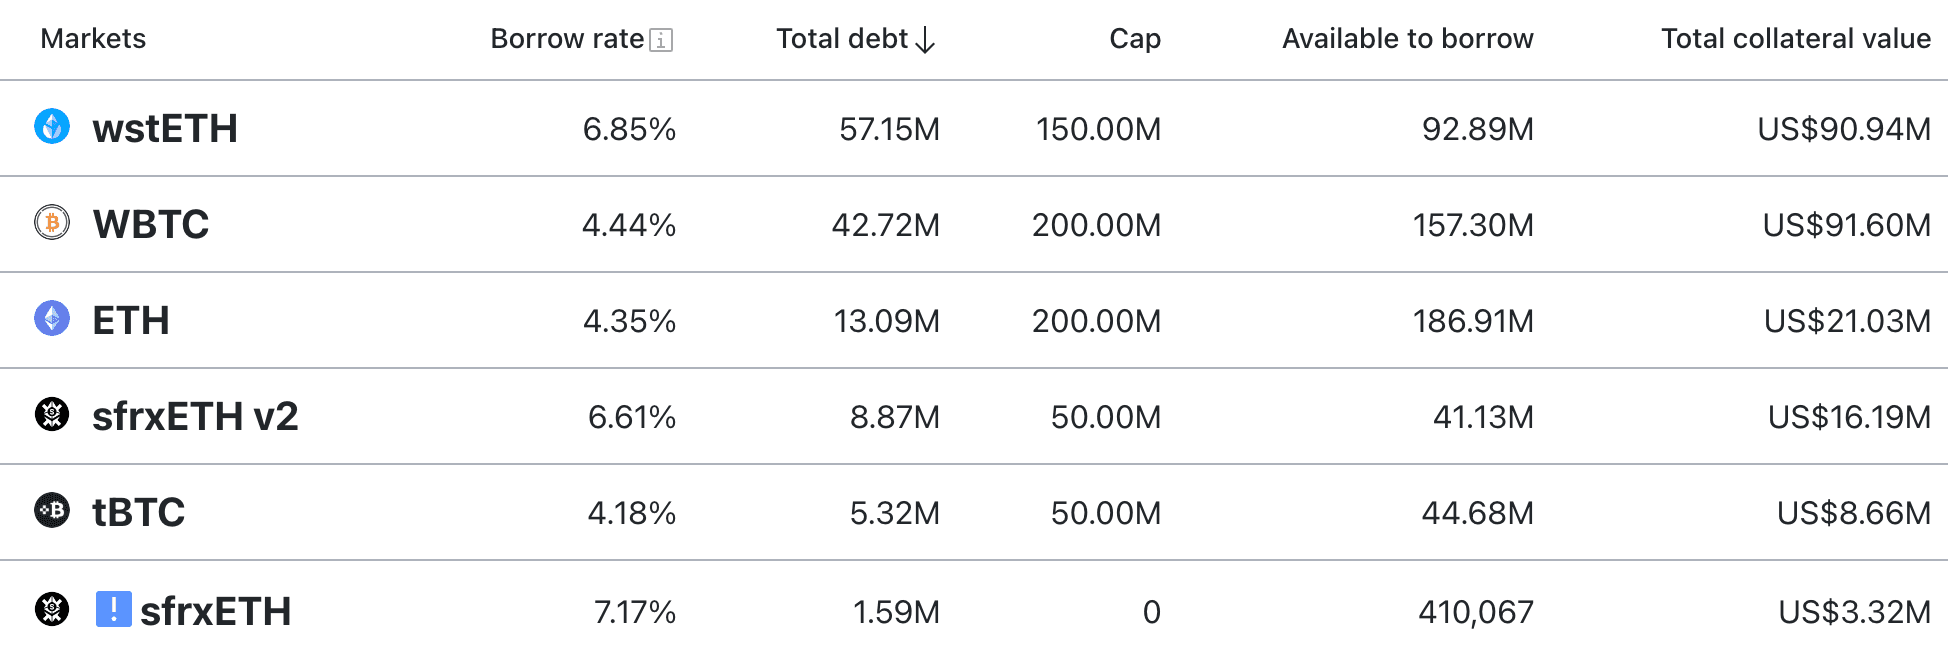Click the 6.85% borrow rate value

pyautogui.click(x=630, y=128)
